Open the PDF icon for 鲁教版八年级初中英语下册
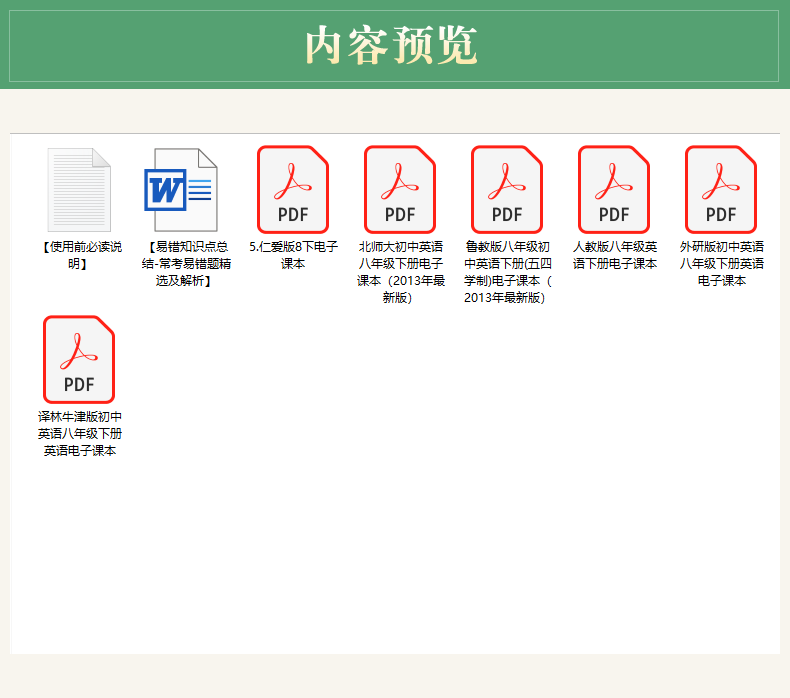The image size is (790, 698). pyautogui.click(x=507, y=190)
